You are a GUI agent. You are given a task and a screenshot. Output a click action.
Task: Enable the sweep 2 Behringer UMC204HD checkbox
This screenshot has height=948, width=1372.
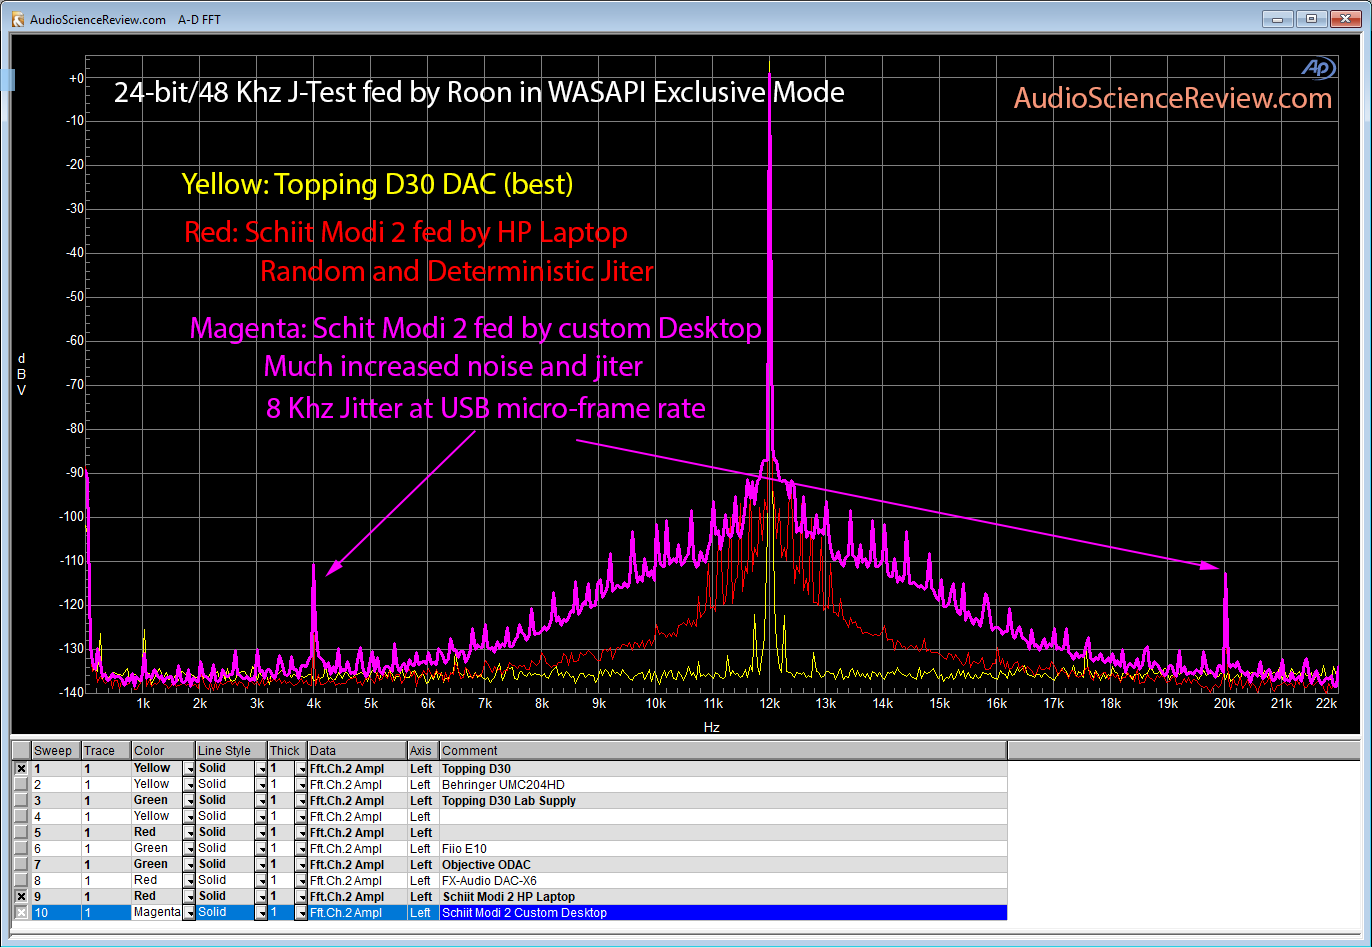click(x=21, y=784)
